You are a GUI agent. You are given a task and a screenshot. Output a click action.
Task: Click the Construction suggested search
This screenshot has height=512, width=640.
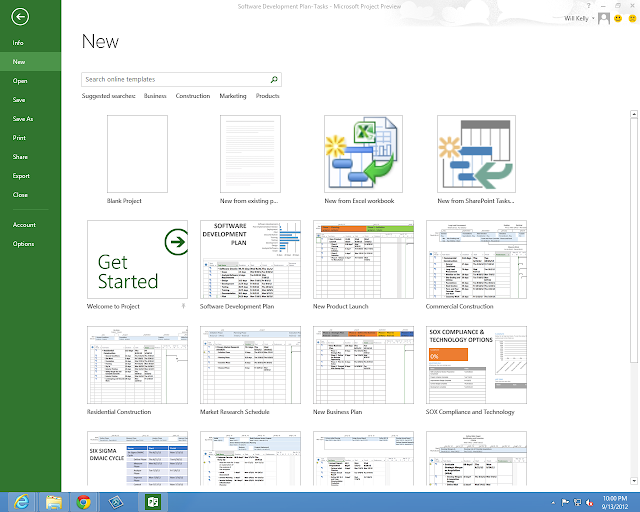[x=193, y=96]
